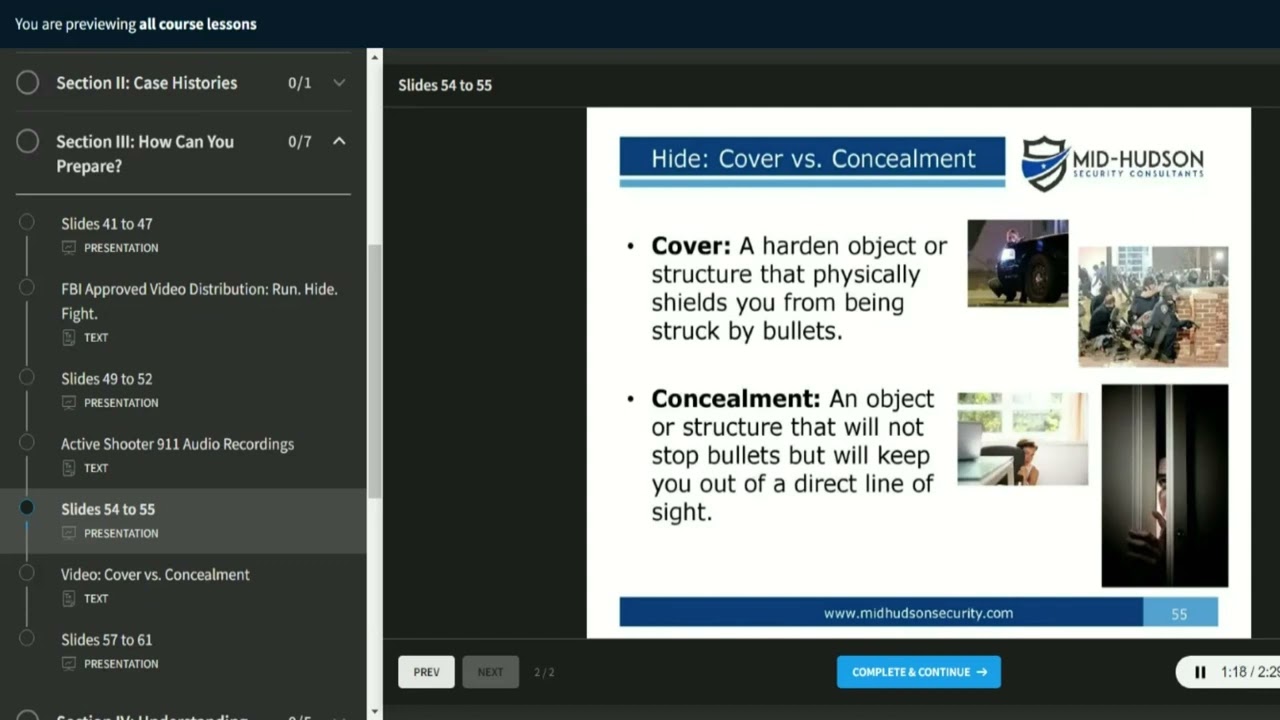The height and width of the screenshot is (720, 1280).
Task: Toggle progress circle for Slides 57 to 61
Action: 27,637
